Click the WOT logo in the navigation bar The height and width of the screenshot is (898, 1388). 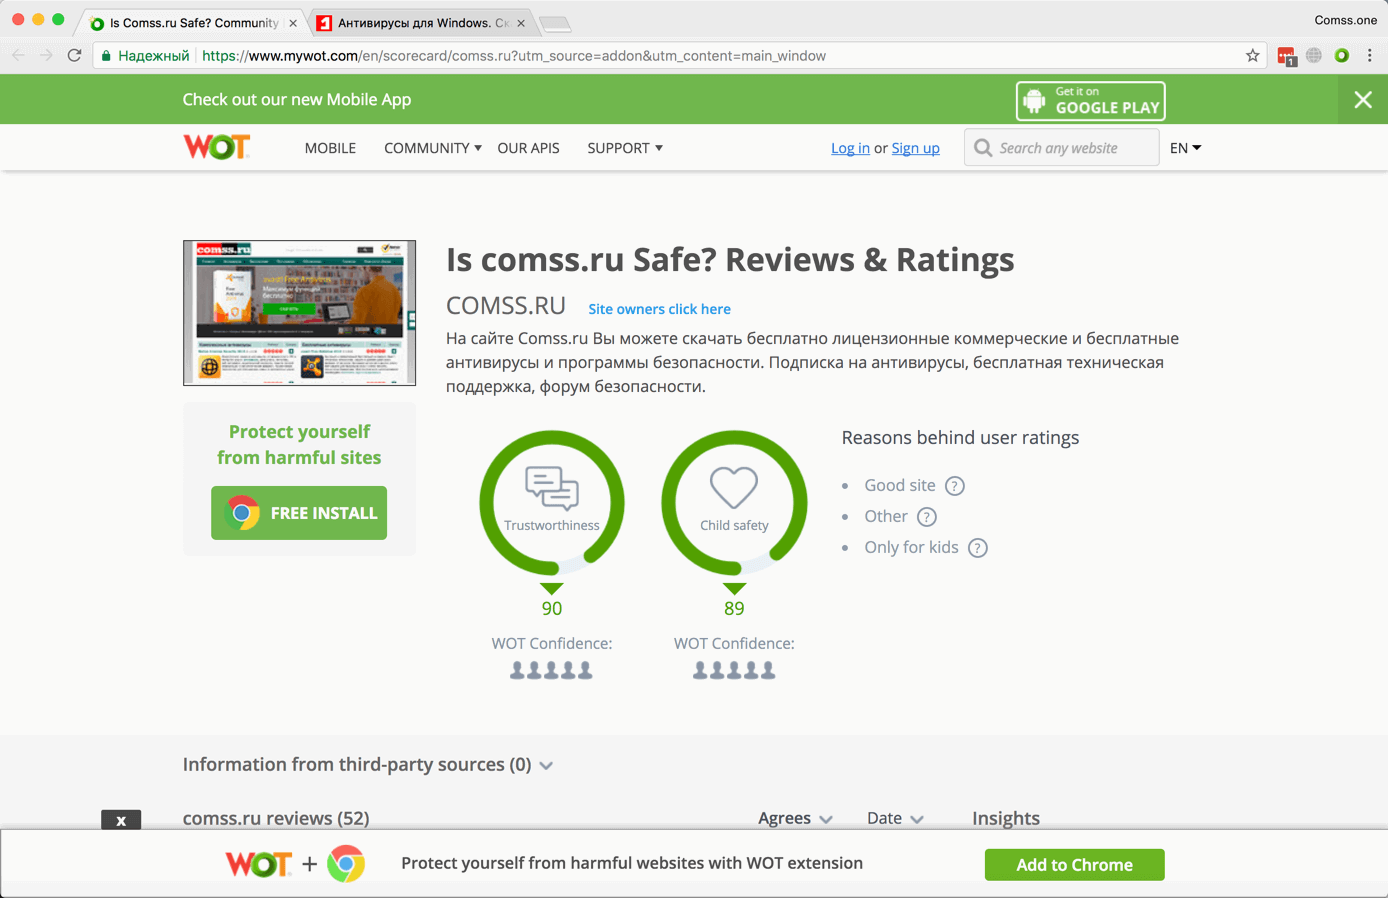pos(216,148)
